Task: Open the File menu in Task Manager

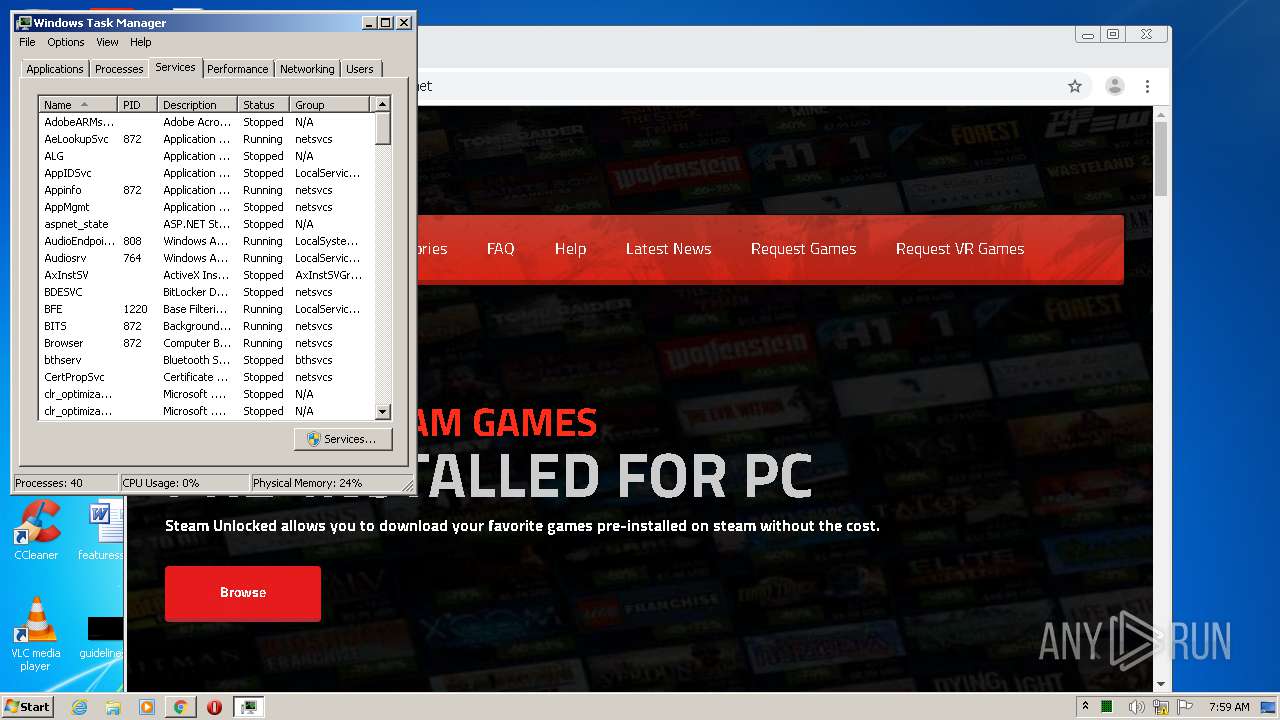Action: [27, 42]
